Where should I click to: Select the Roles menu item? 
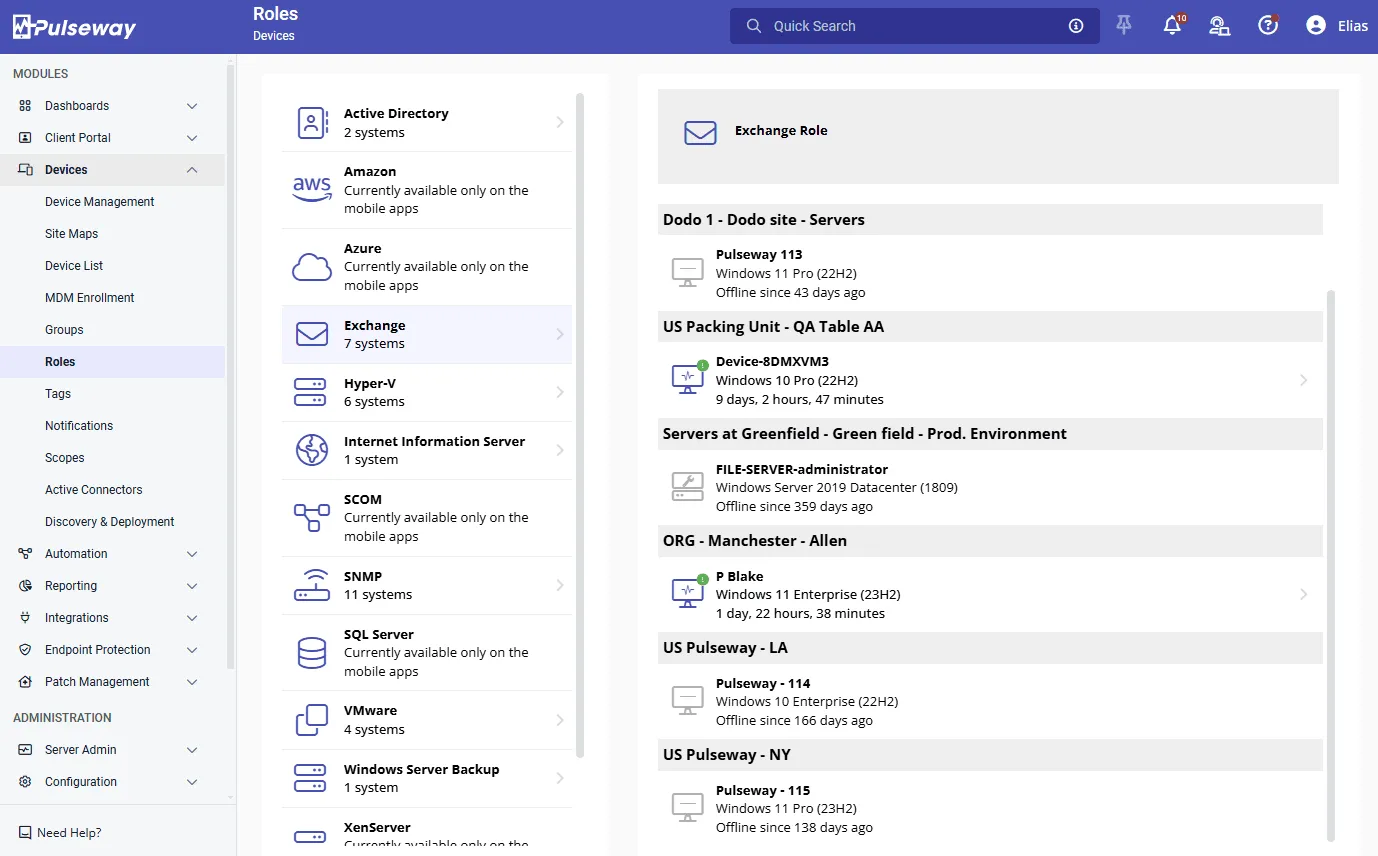pos(112,362)
